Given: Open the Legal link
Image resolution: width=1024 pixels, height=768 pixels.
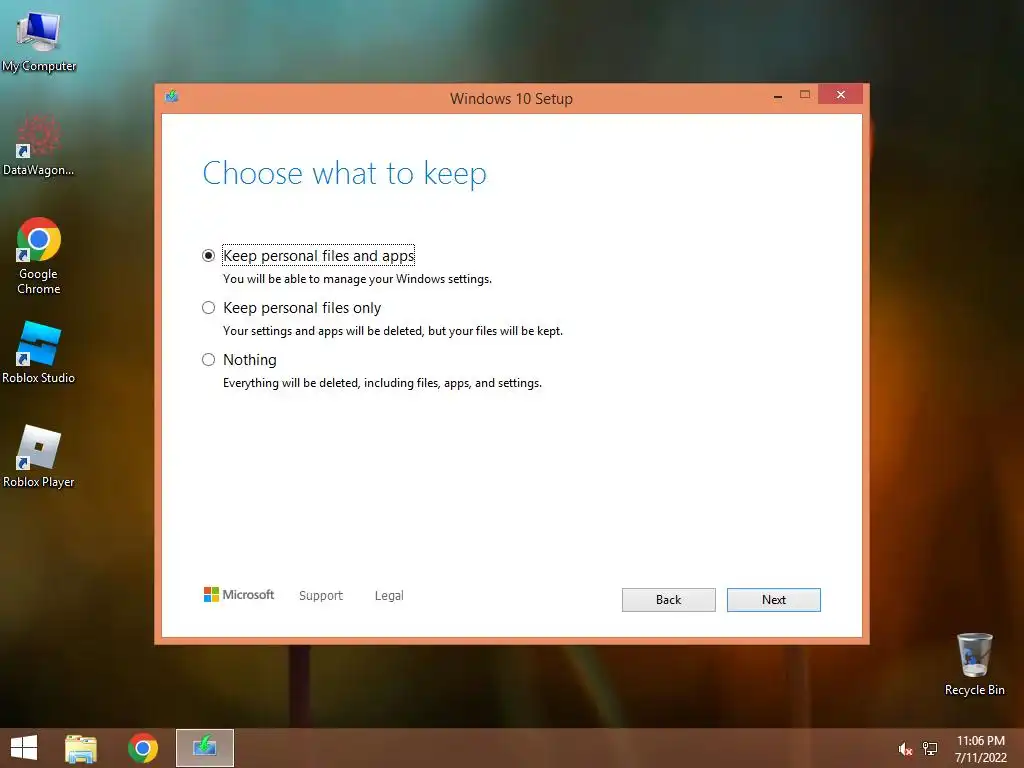Looking at the screenshot, I should [389, 596].
